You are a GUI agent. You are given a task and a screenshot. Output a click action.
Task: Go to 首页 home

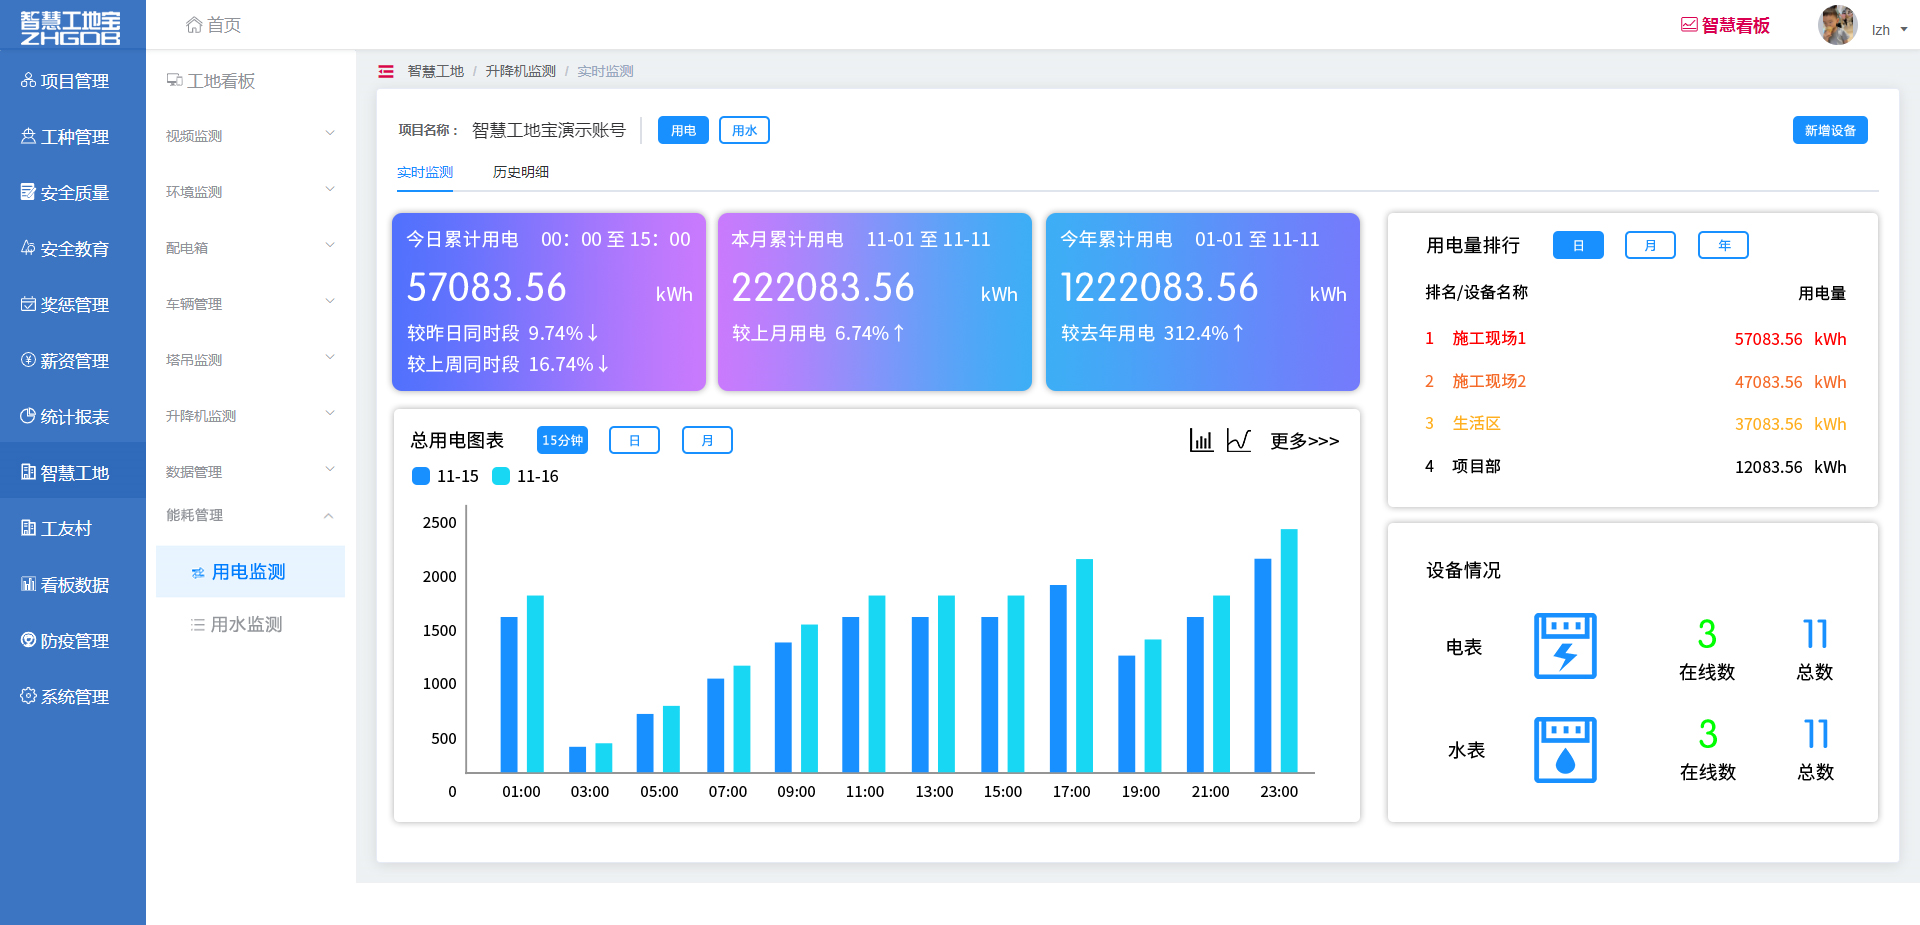[x=213, y=25]
